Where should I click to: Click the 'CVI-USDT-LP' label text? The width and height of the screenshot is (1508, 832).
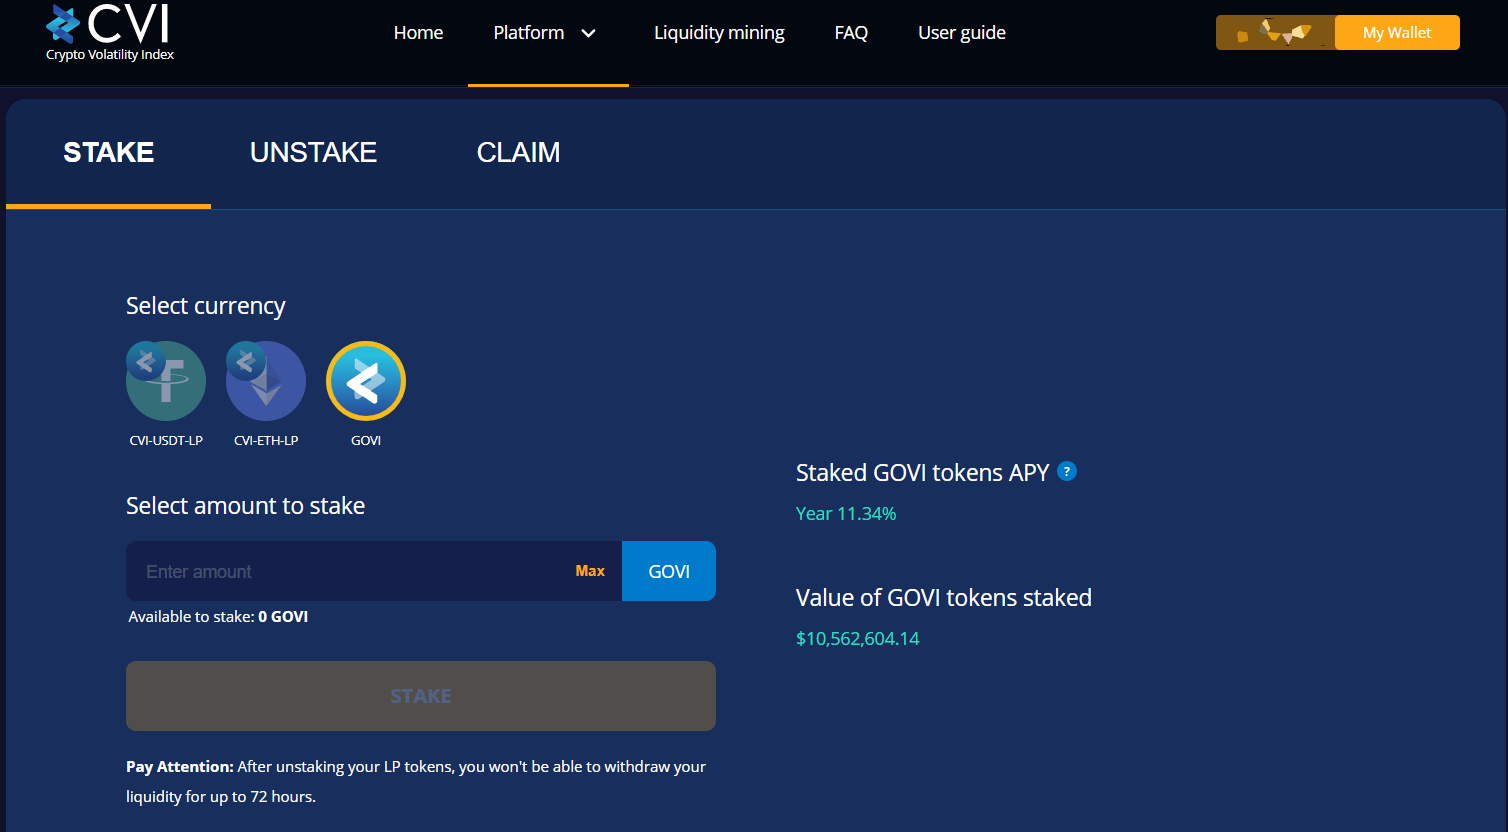point(166,440)
